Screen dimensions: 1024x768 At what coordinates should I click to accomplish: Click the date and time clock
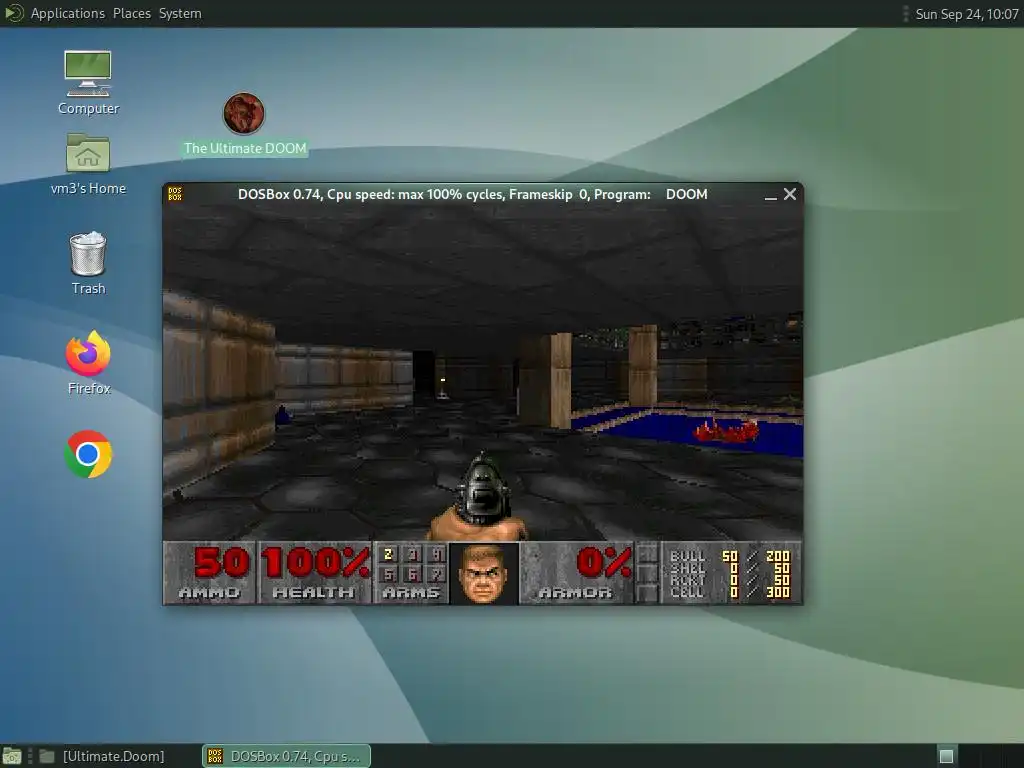(x=967, y=14)
